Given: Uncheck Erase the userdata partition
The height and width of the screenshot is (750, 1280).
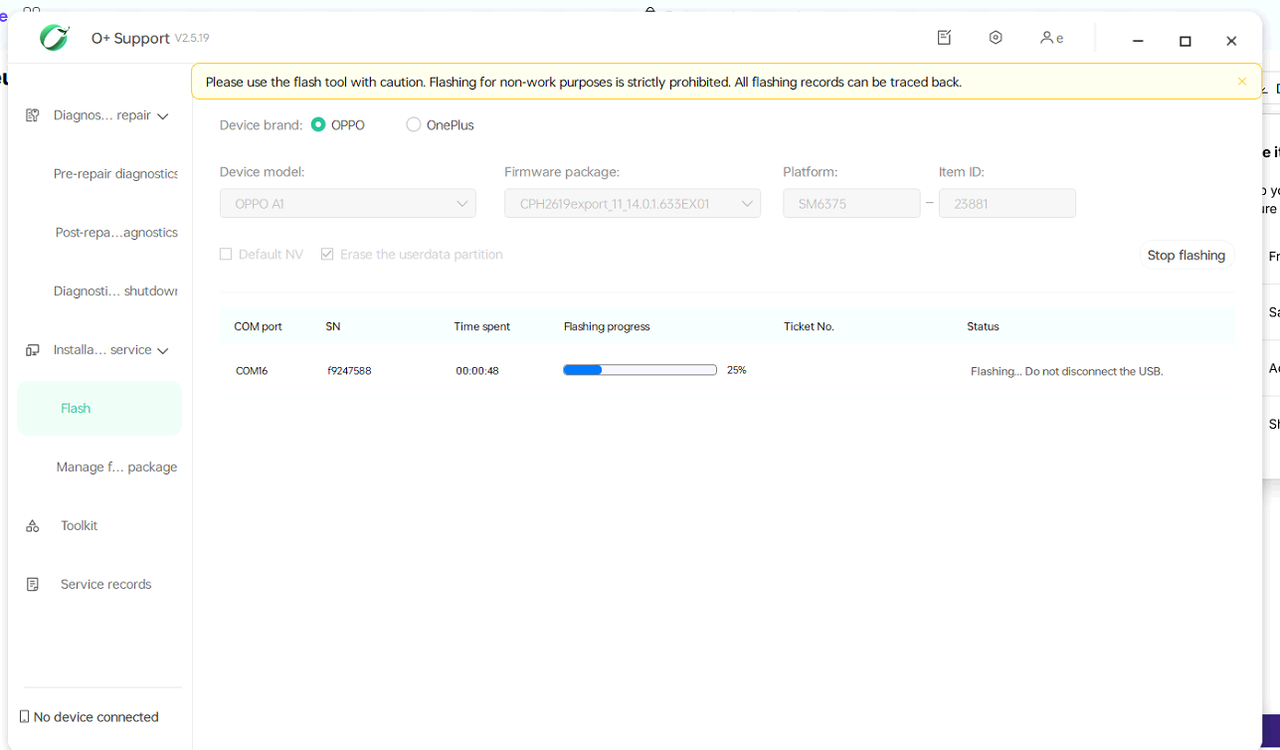Looking at the screenshot, I should pos(327,254).
